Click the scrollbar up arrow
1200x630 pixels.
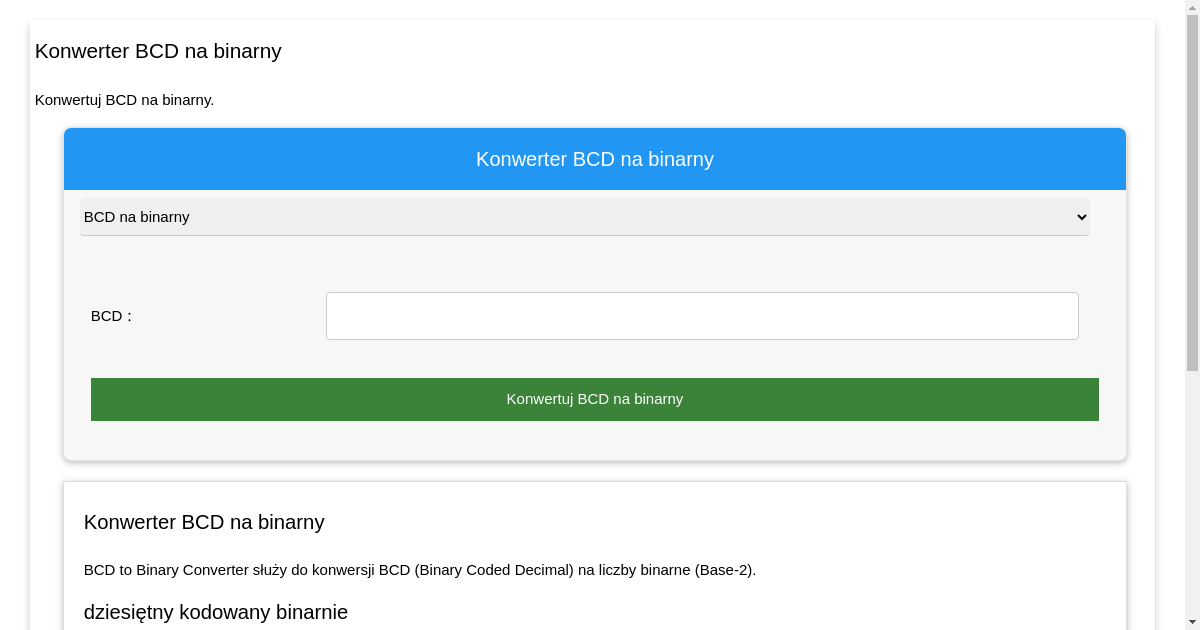[1192, 6]
